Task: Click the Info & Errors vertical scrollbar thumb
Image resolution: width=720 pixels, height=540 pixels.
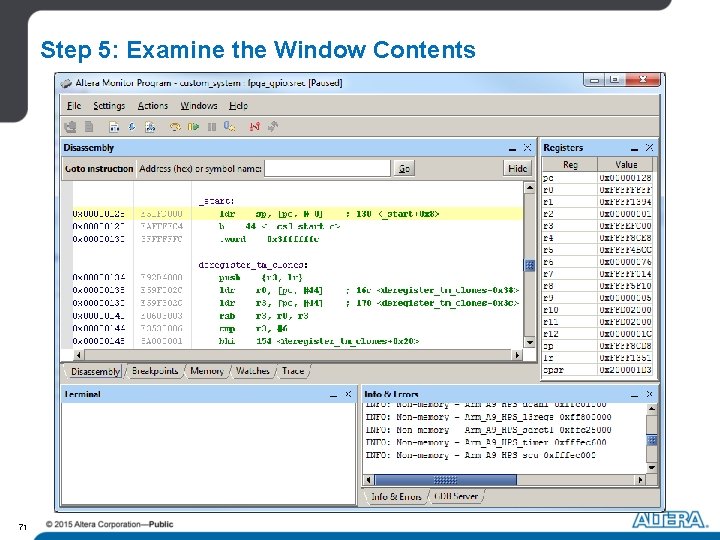Action: click(652, 440)
